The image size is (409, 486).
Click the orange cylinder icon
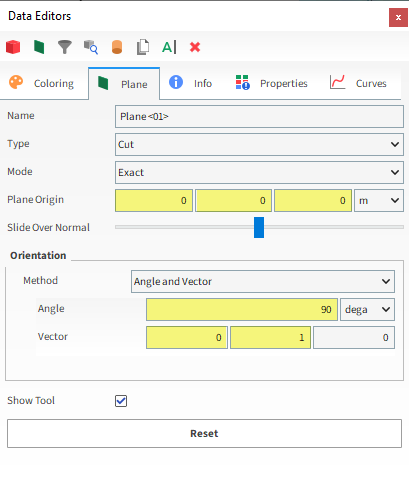coord(117,47)
